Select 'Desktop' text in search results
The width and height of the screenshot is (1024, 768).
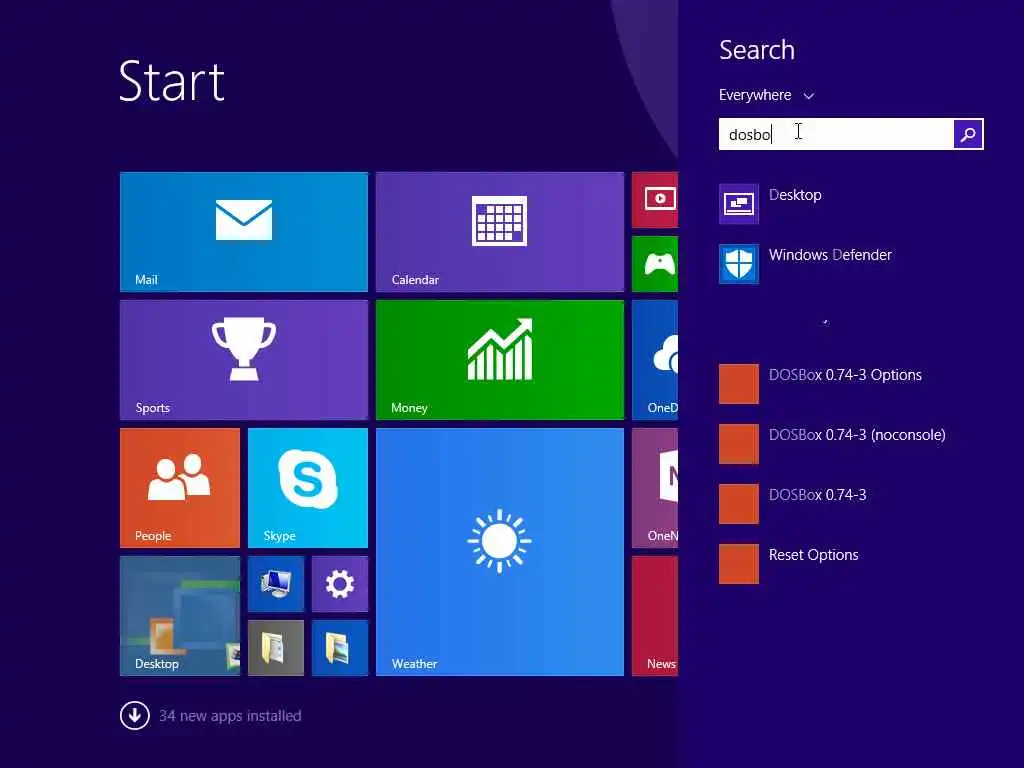coord(795,195)
